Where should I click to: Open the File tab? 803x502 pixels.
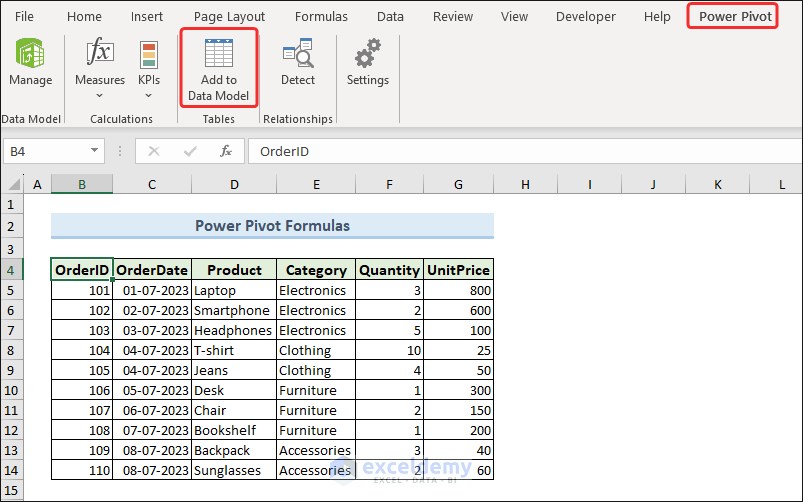[x=24, y=17]
